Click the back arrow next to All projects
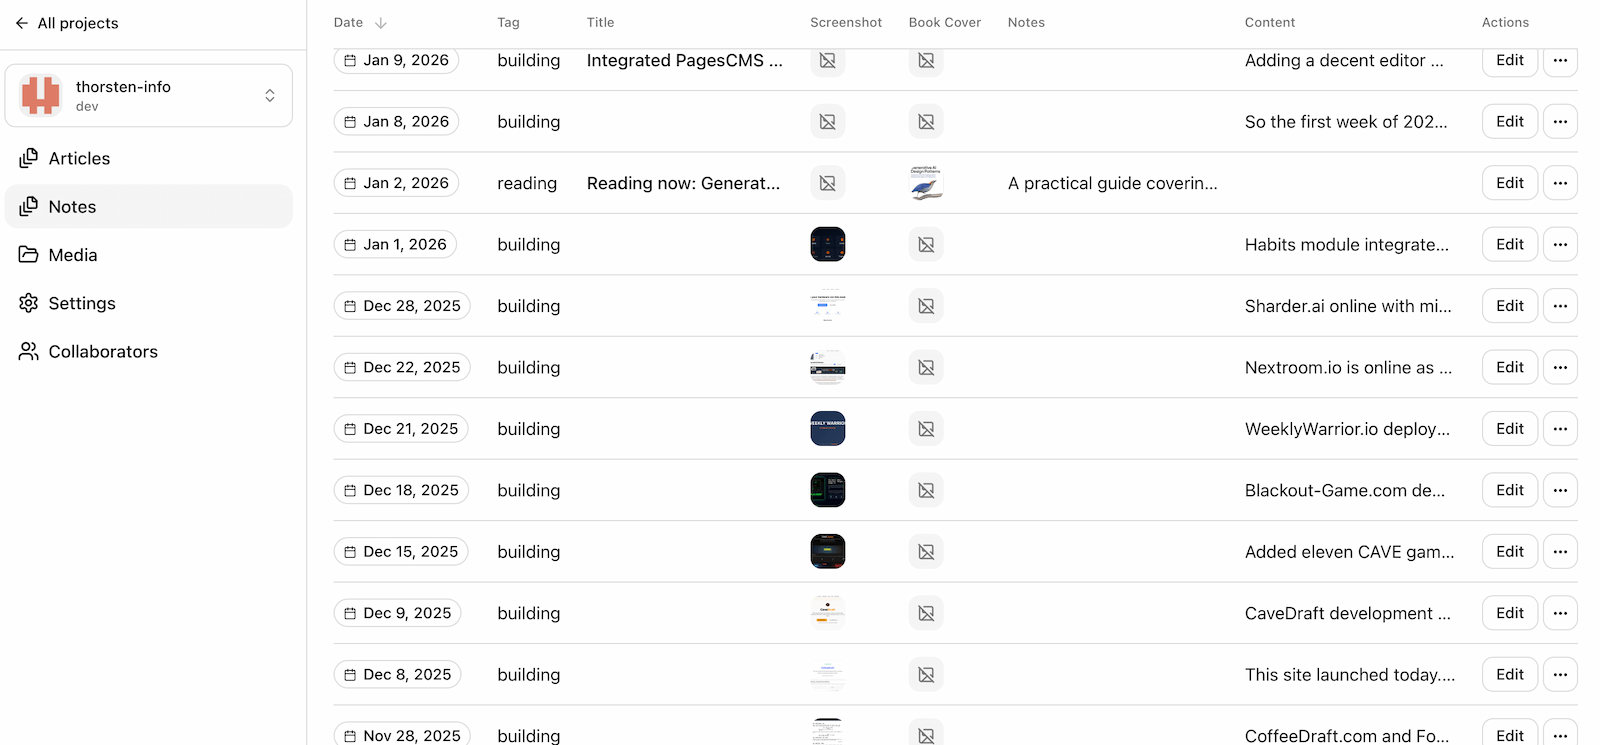Screen dimensions: 1600x745 pos(20,22)
